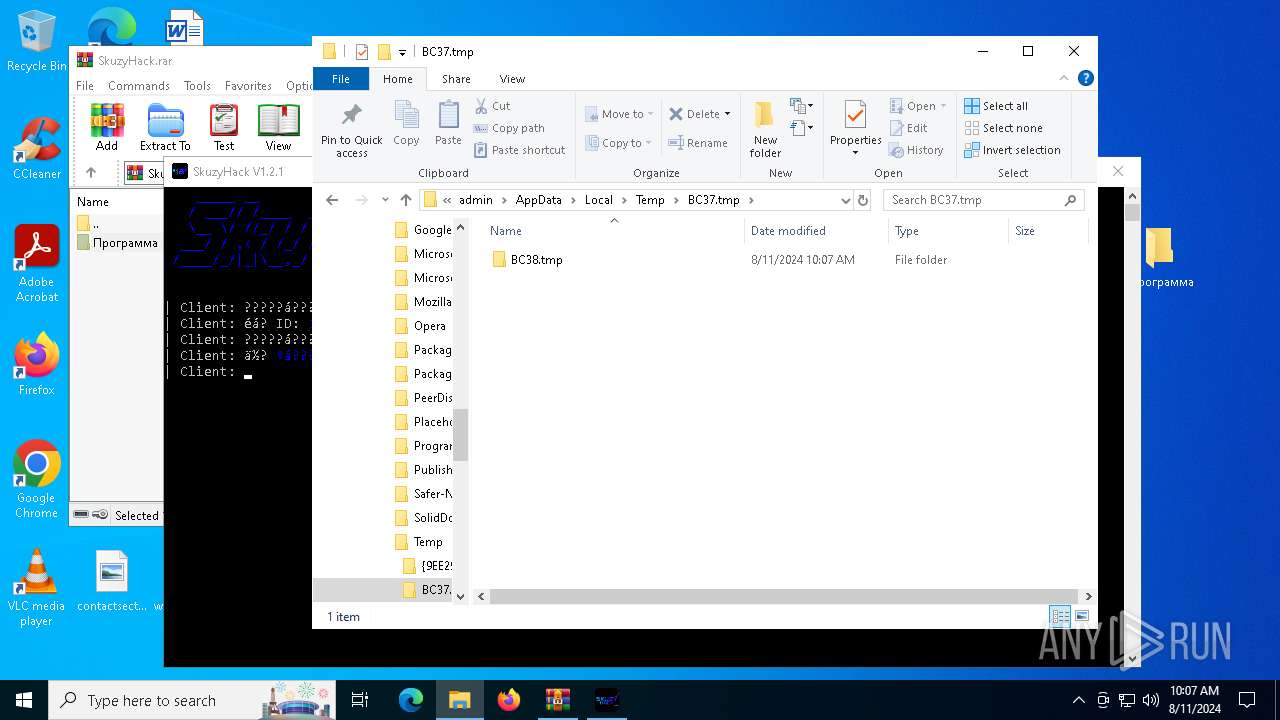Click the navigation pane vertical scrollbar
Image resolution: width=1280 pixels, height=720 pixels.
(461, 434)
